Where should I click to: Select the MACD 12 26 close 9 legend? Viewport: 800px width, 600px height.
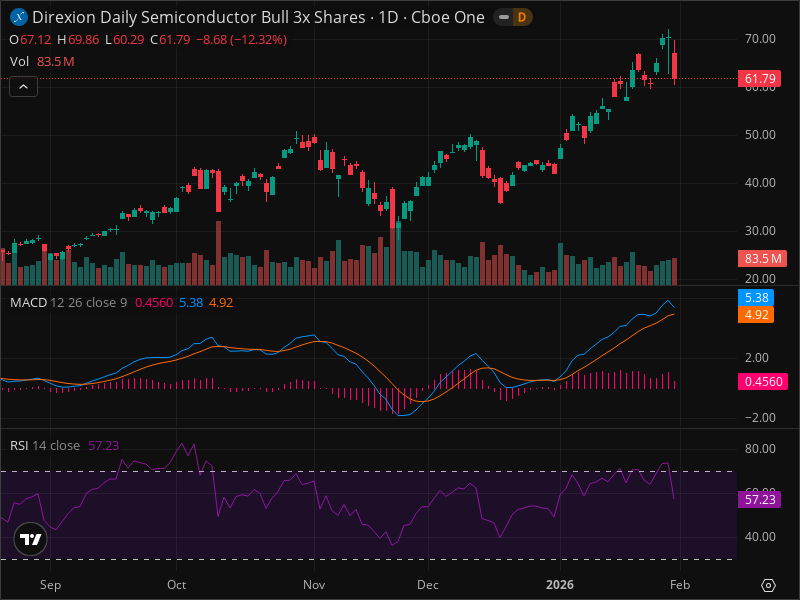pyautogui.click(x=68, y=303)
